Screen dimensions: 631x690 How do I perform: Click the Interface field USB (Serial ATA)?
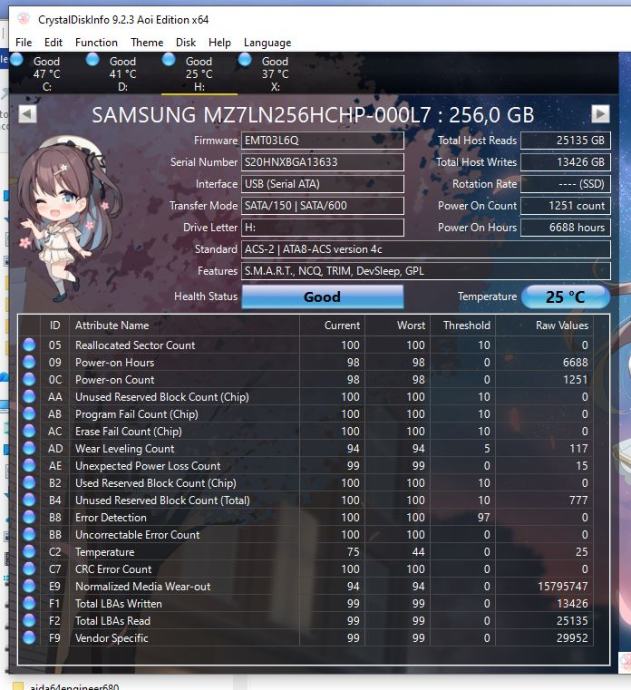pos(323,184)
